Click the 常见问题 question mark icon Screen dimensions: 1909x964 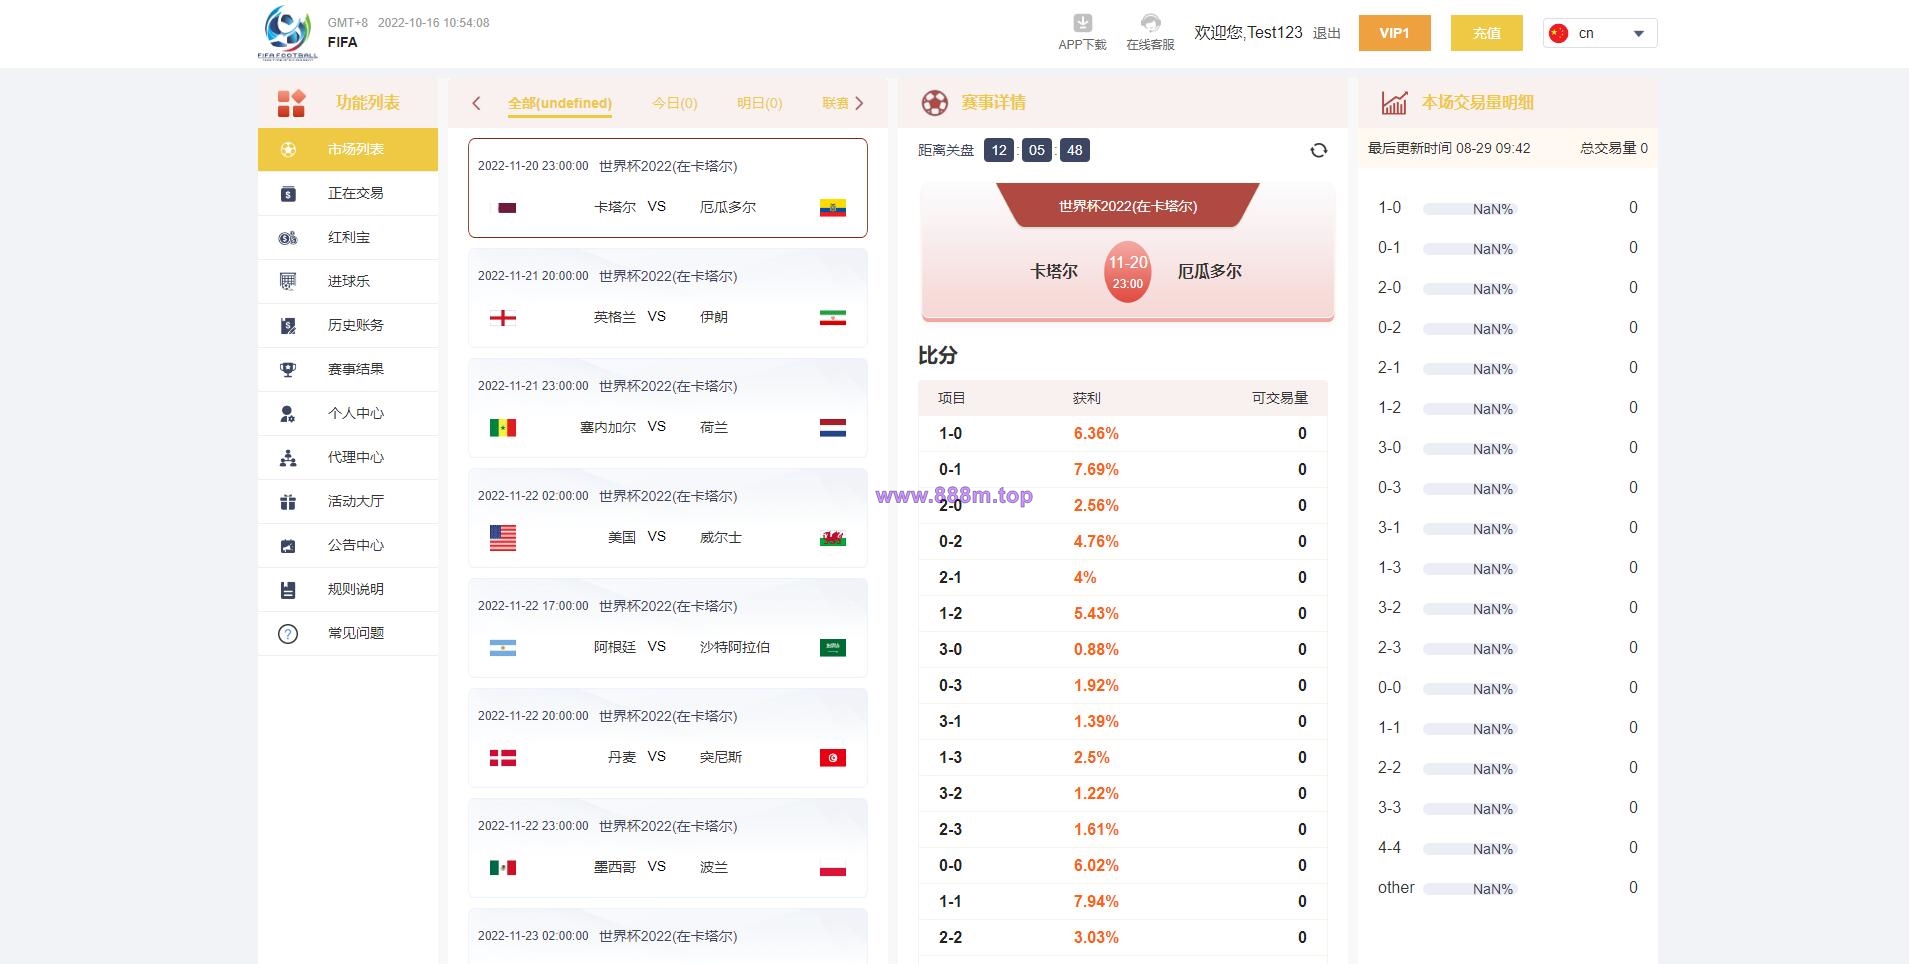288,633
